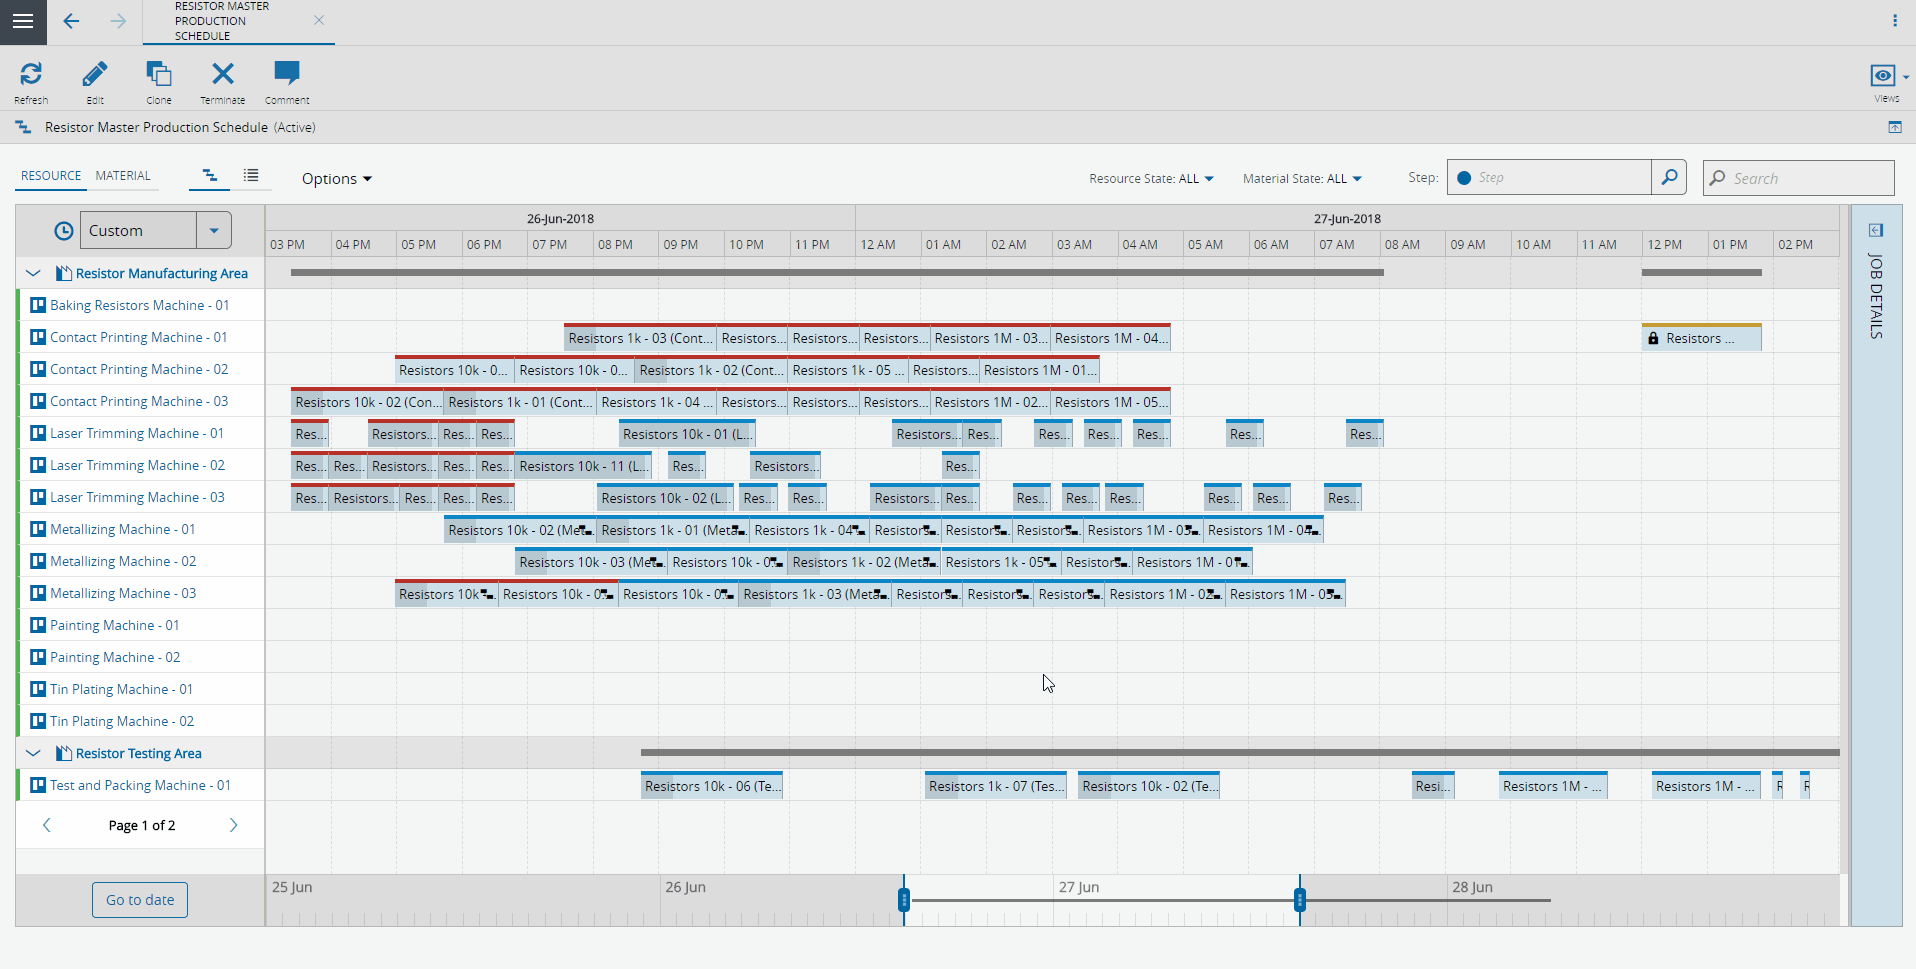Collapse the Resistor Manufacturing Area group
This screenshot has height=969, width=1916.
33,273
